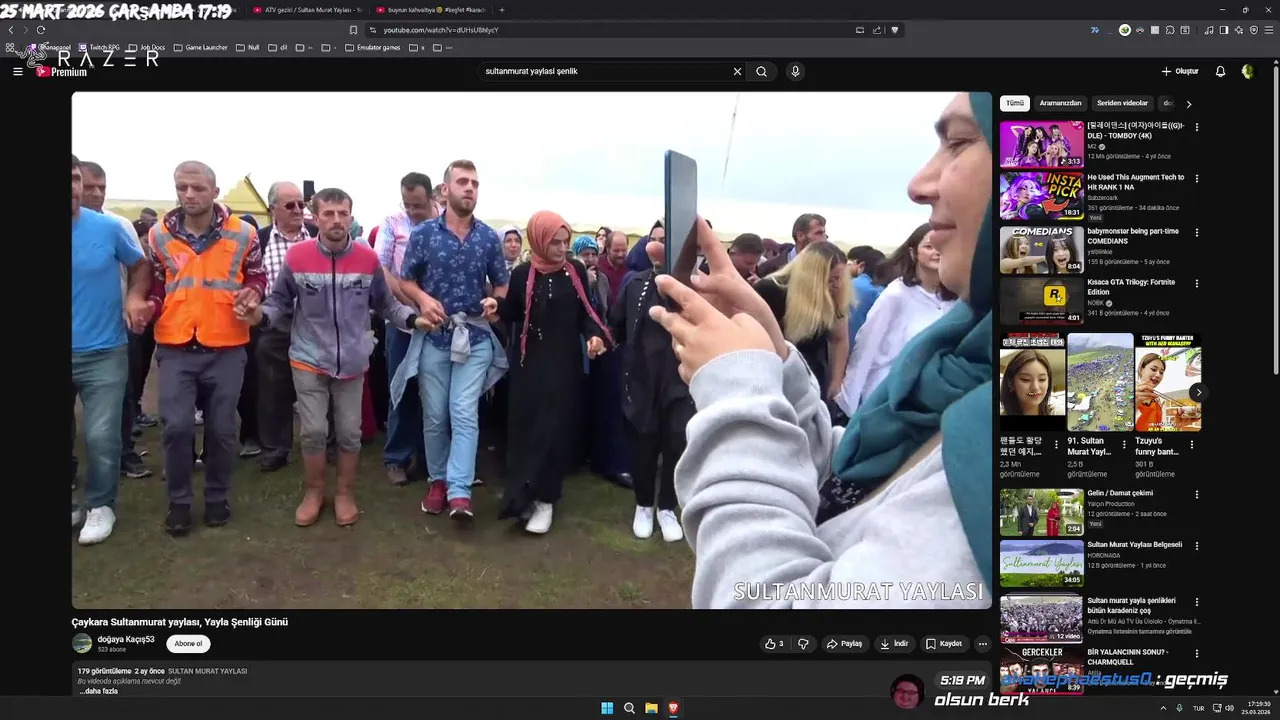The image size is (1280, 720).
Task: Select the Tümü filter chip
Action: click(1015, 103)
